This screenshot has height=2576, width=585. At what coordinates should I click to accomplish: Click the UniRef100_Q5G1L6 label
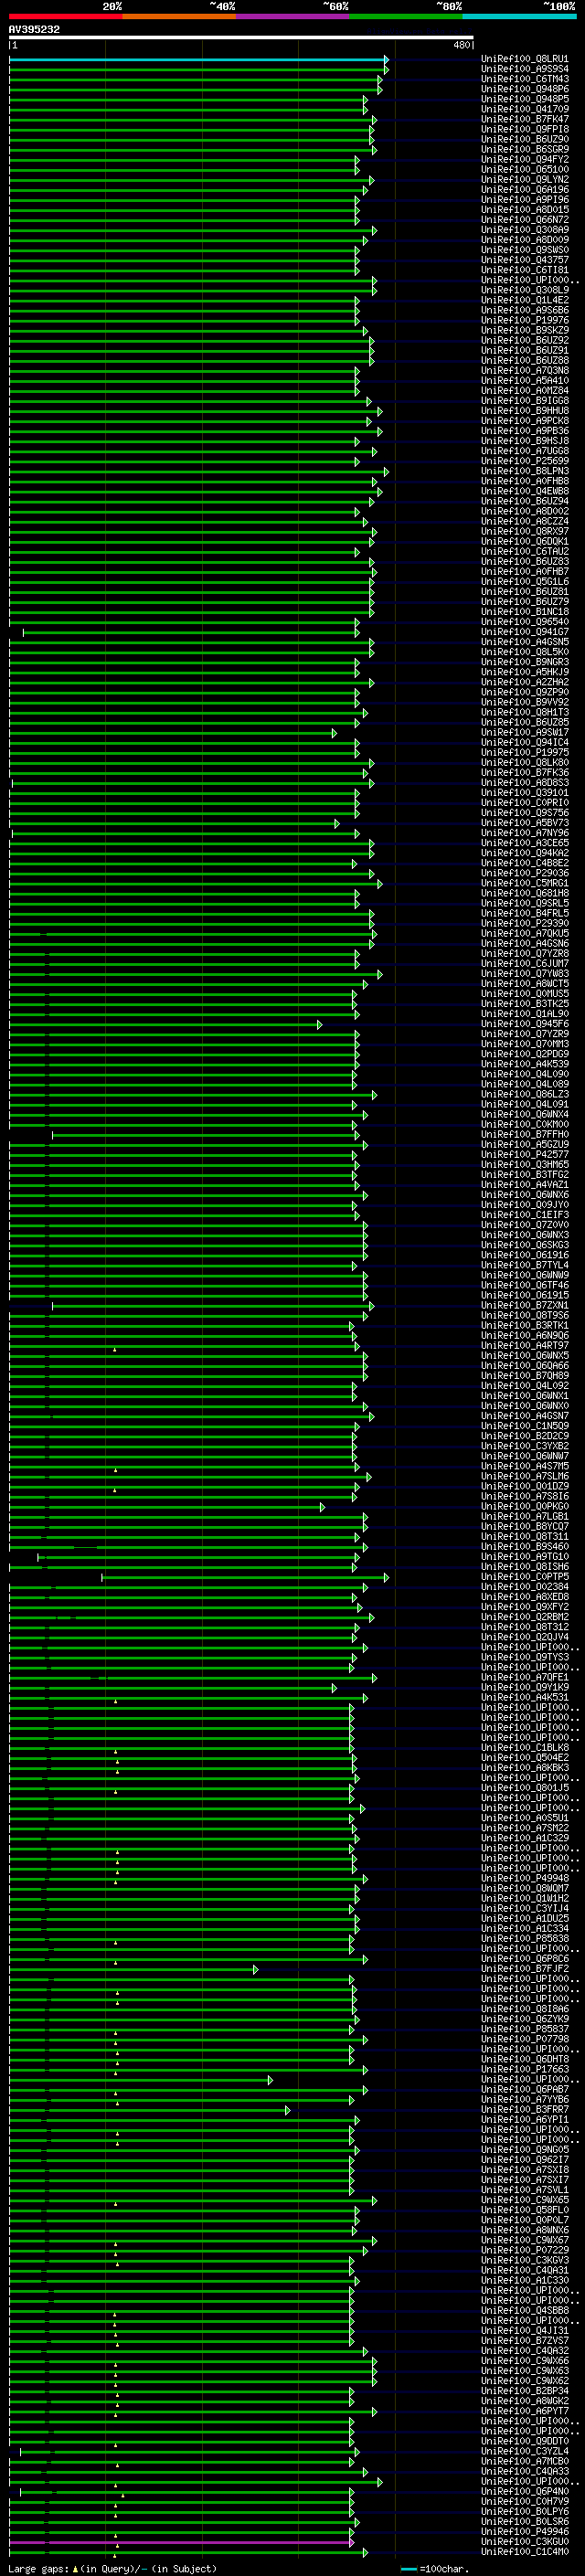click(525, 581)
